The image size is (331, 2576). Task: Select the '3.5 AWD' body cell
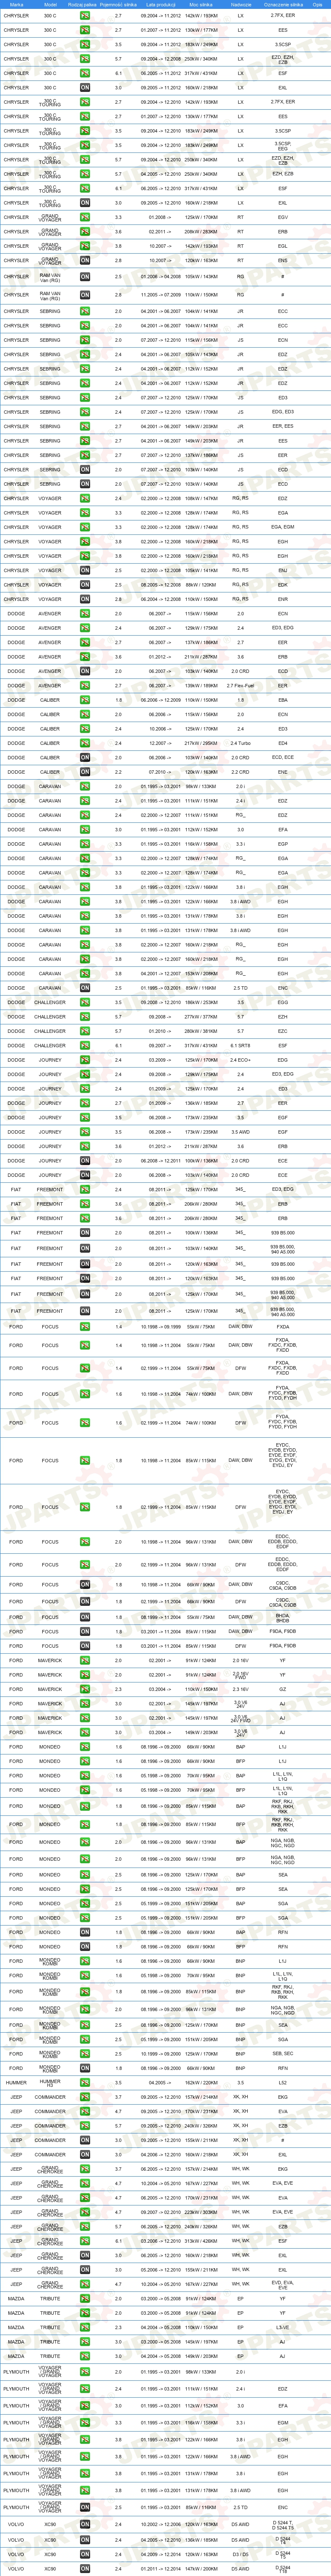tap(240, 1132)
